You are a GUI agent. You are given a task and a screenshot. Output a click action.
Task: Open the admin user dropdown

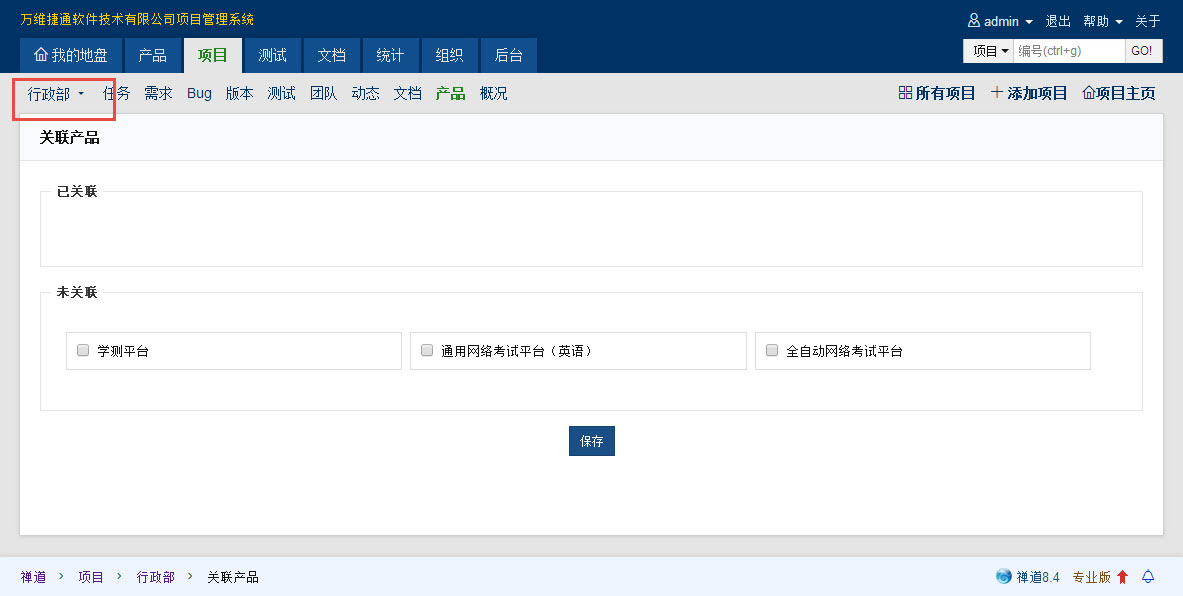(x=1000, y=21)
